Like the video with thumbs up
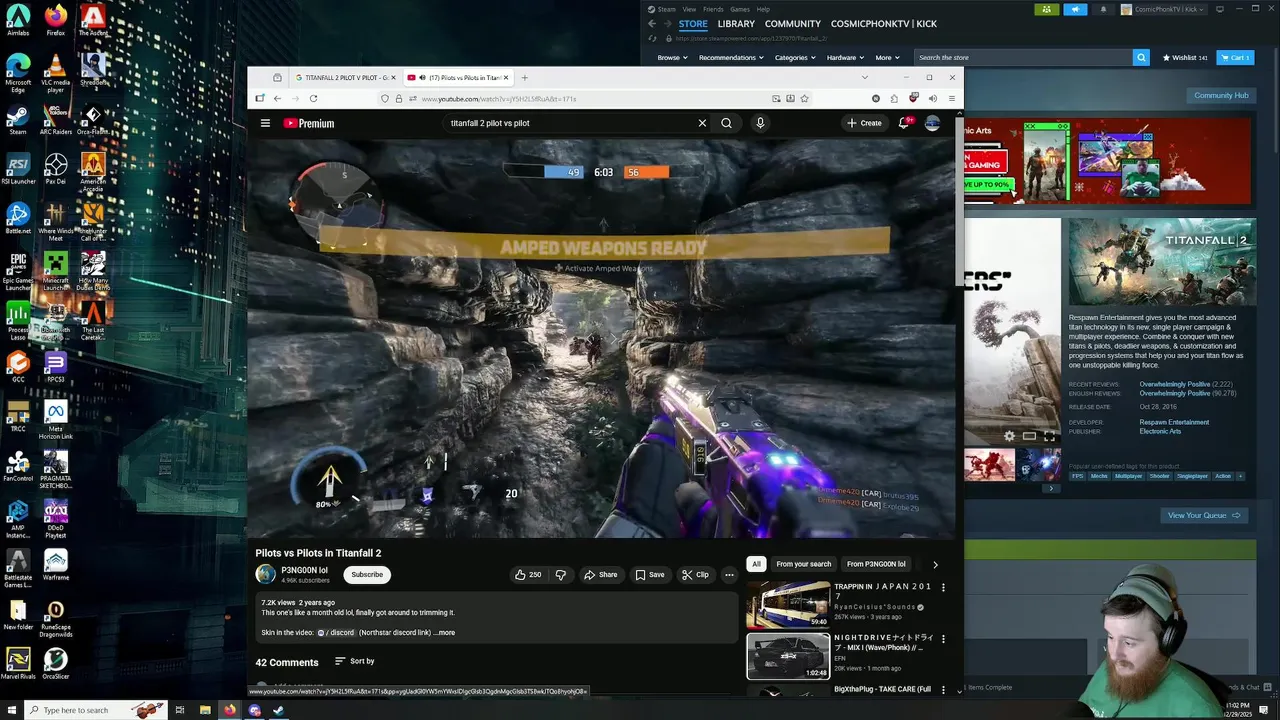This screenshot has height=720, width=1280. click(527, 574)
